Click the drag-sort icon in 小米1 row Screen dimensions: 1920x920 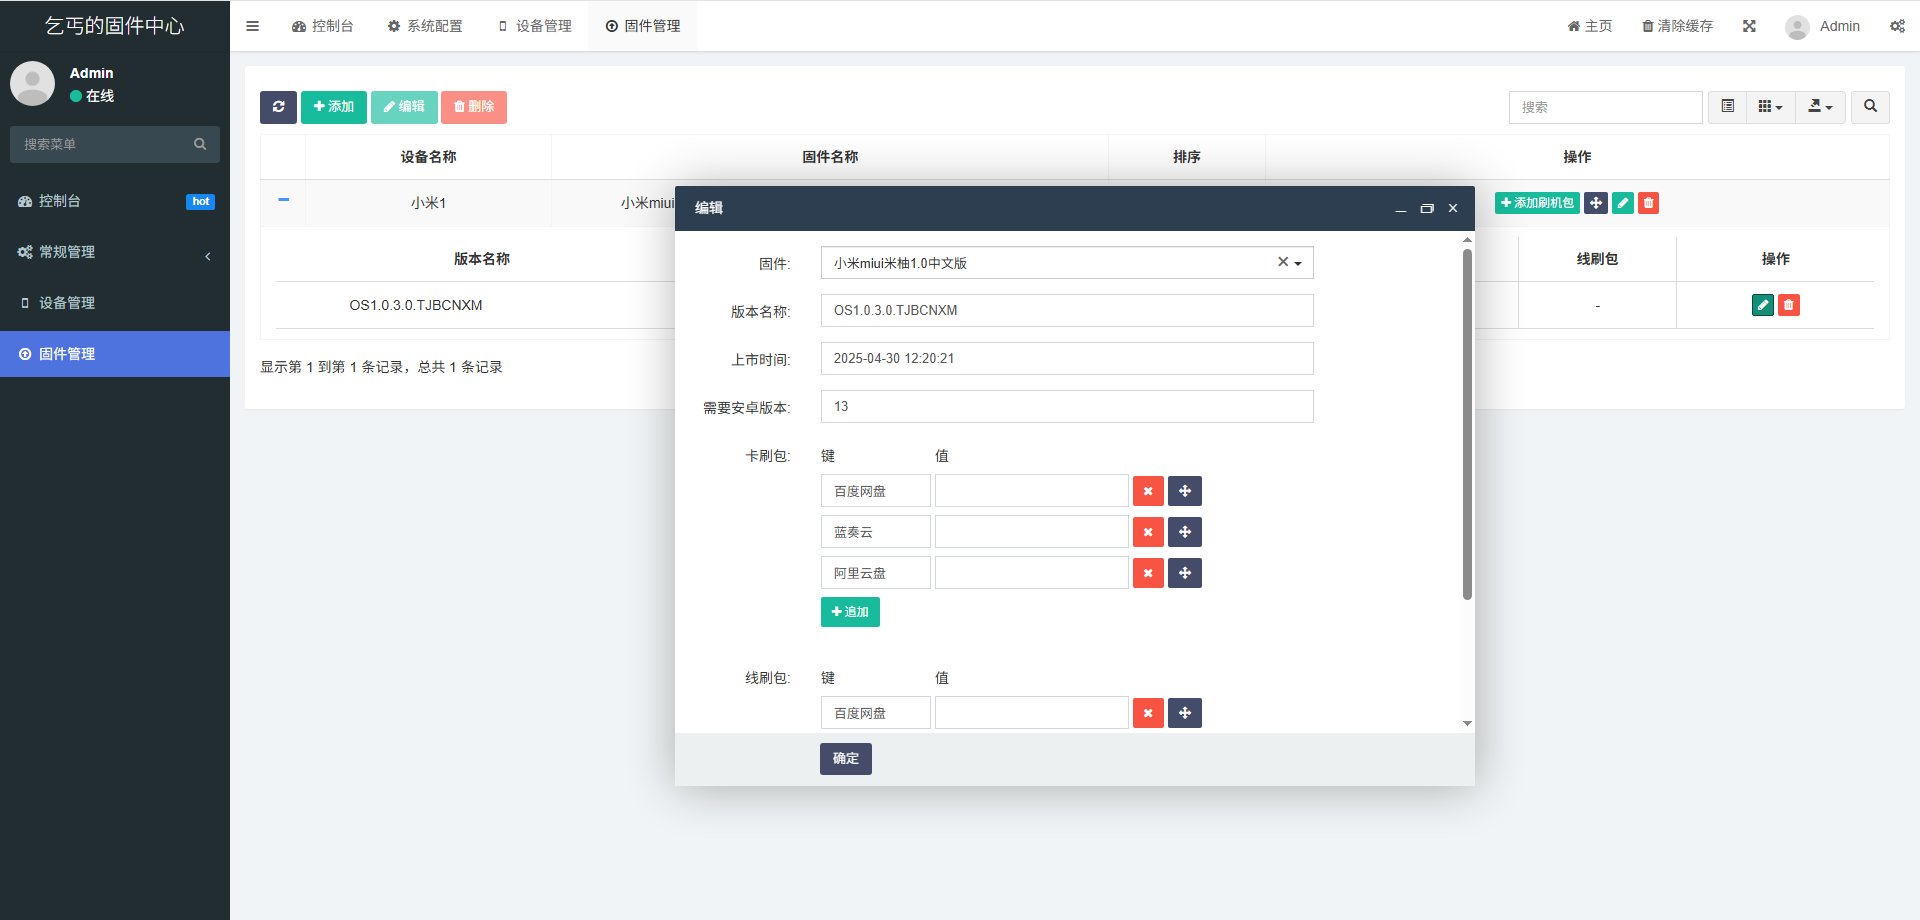point(1596,203)
